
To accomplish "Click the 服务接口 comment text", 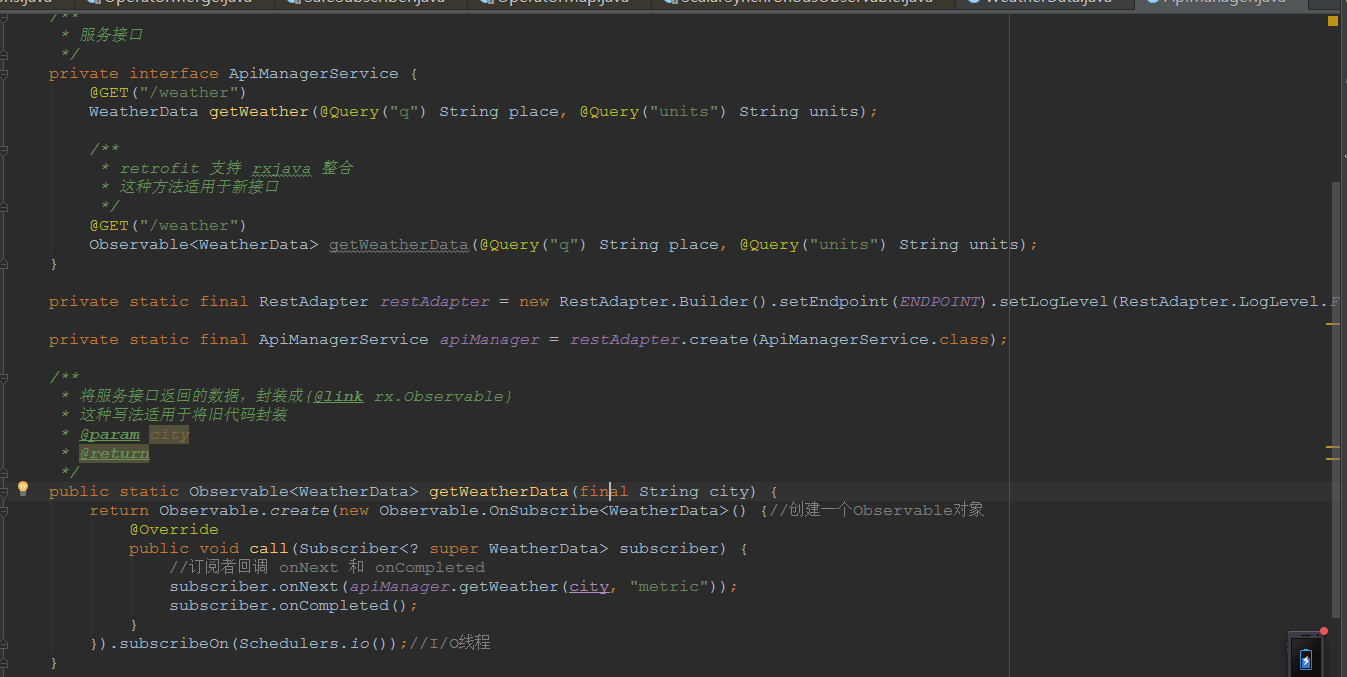I will click(x=112, y=35).
